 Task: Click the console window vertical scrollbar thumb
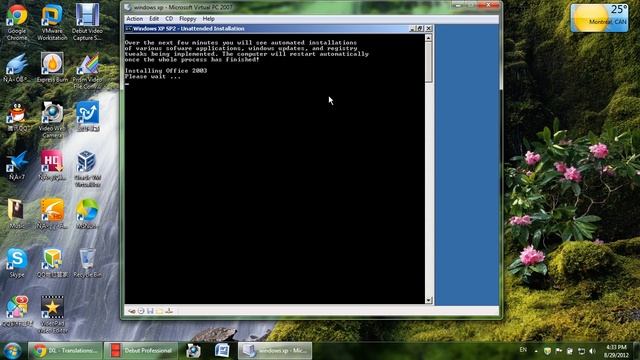(x=428, y=62)
